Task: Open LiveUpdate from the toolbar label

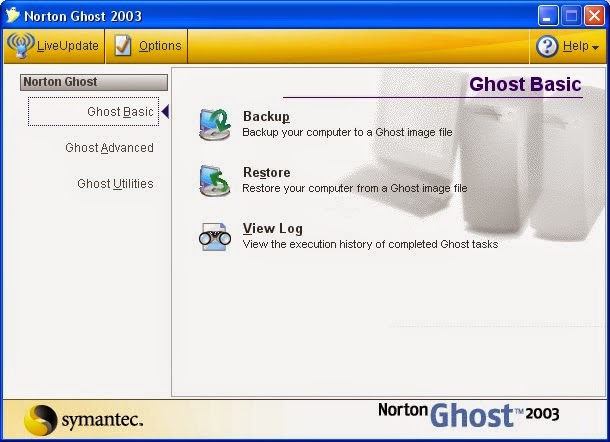Action: pyautogui.click(x=68, y=46)
